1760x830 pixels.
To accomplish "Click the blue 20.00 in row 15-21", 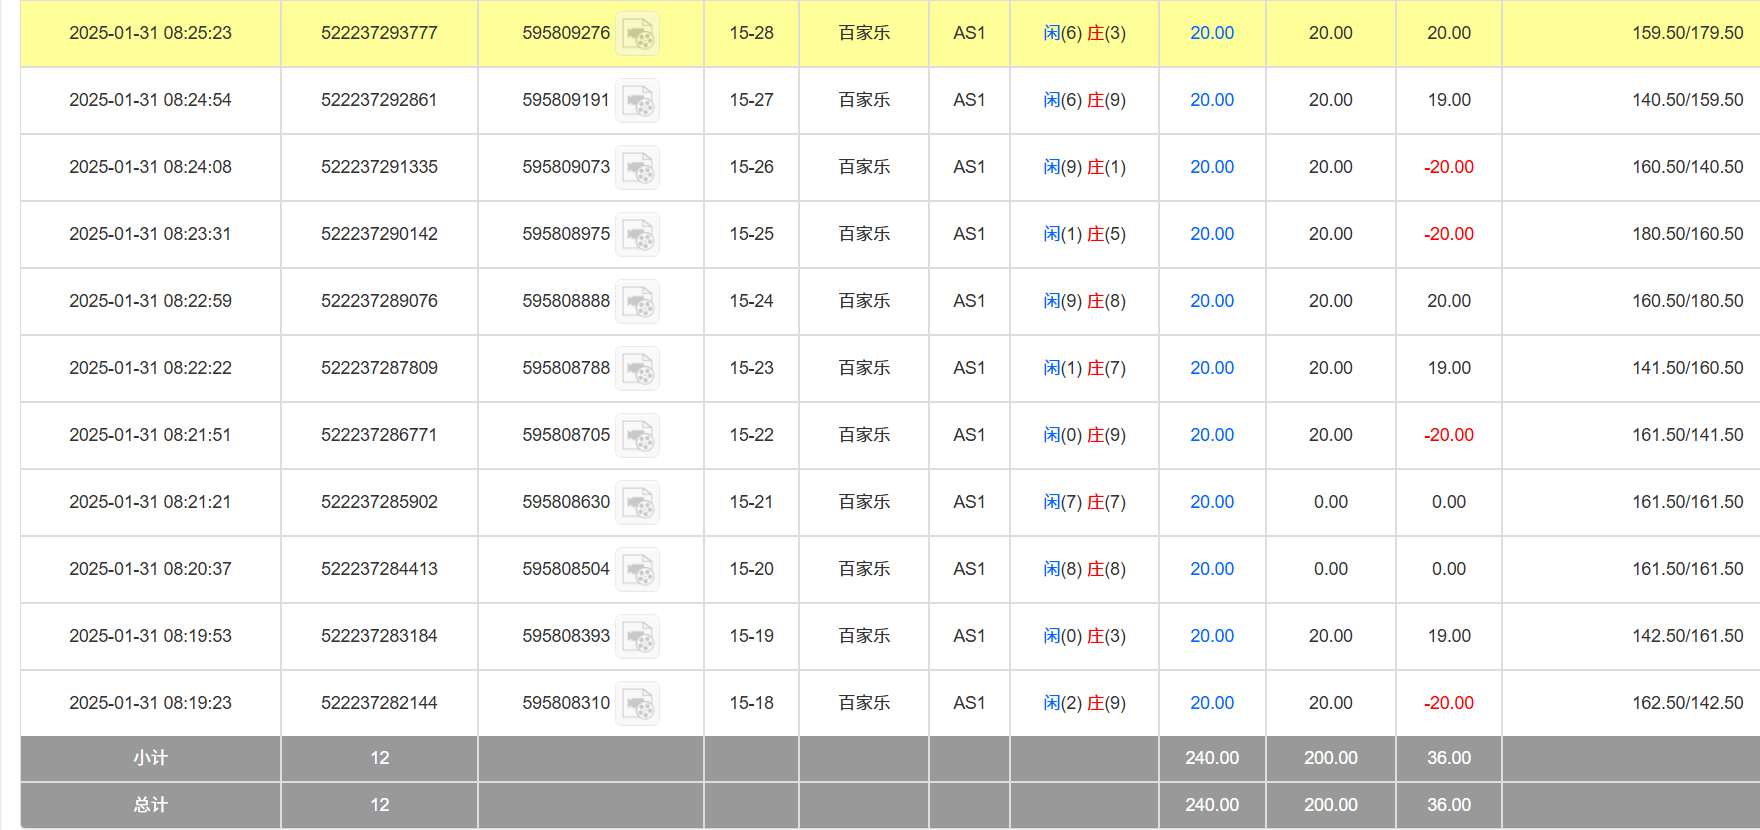I will 1211,502.
